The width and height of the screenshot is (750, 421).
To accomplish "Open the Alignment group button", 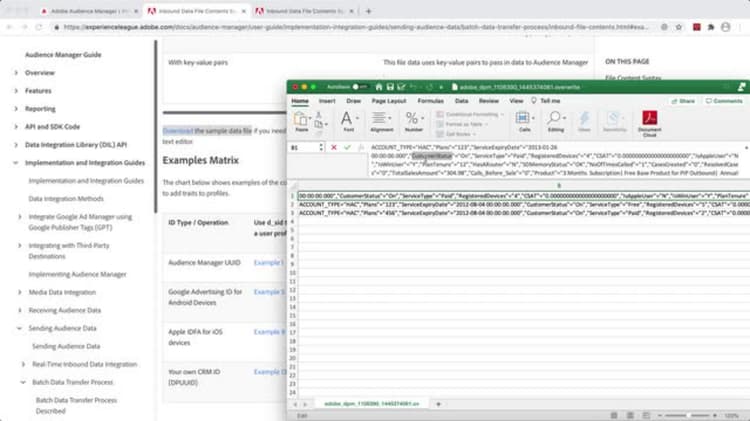I will coord(381,121).
